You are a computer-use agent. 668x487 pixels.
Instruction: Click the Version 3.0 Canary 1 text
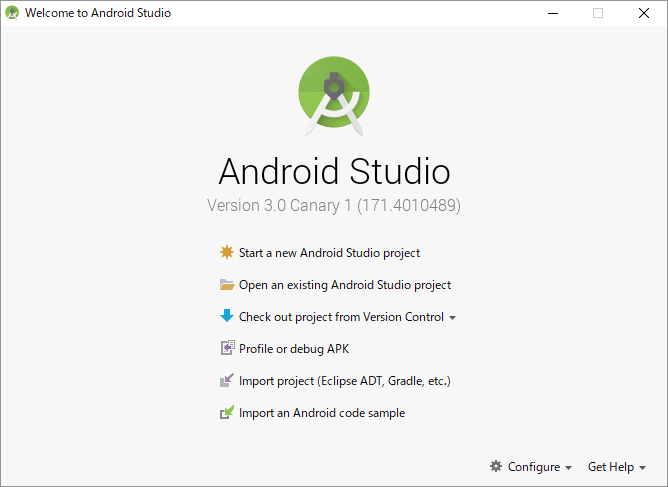(333, 205)
